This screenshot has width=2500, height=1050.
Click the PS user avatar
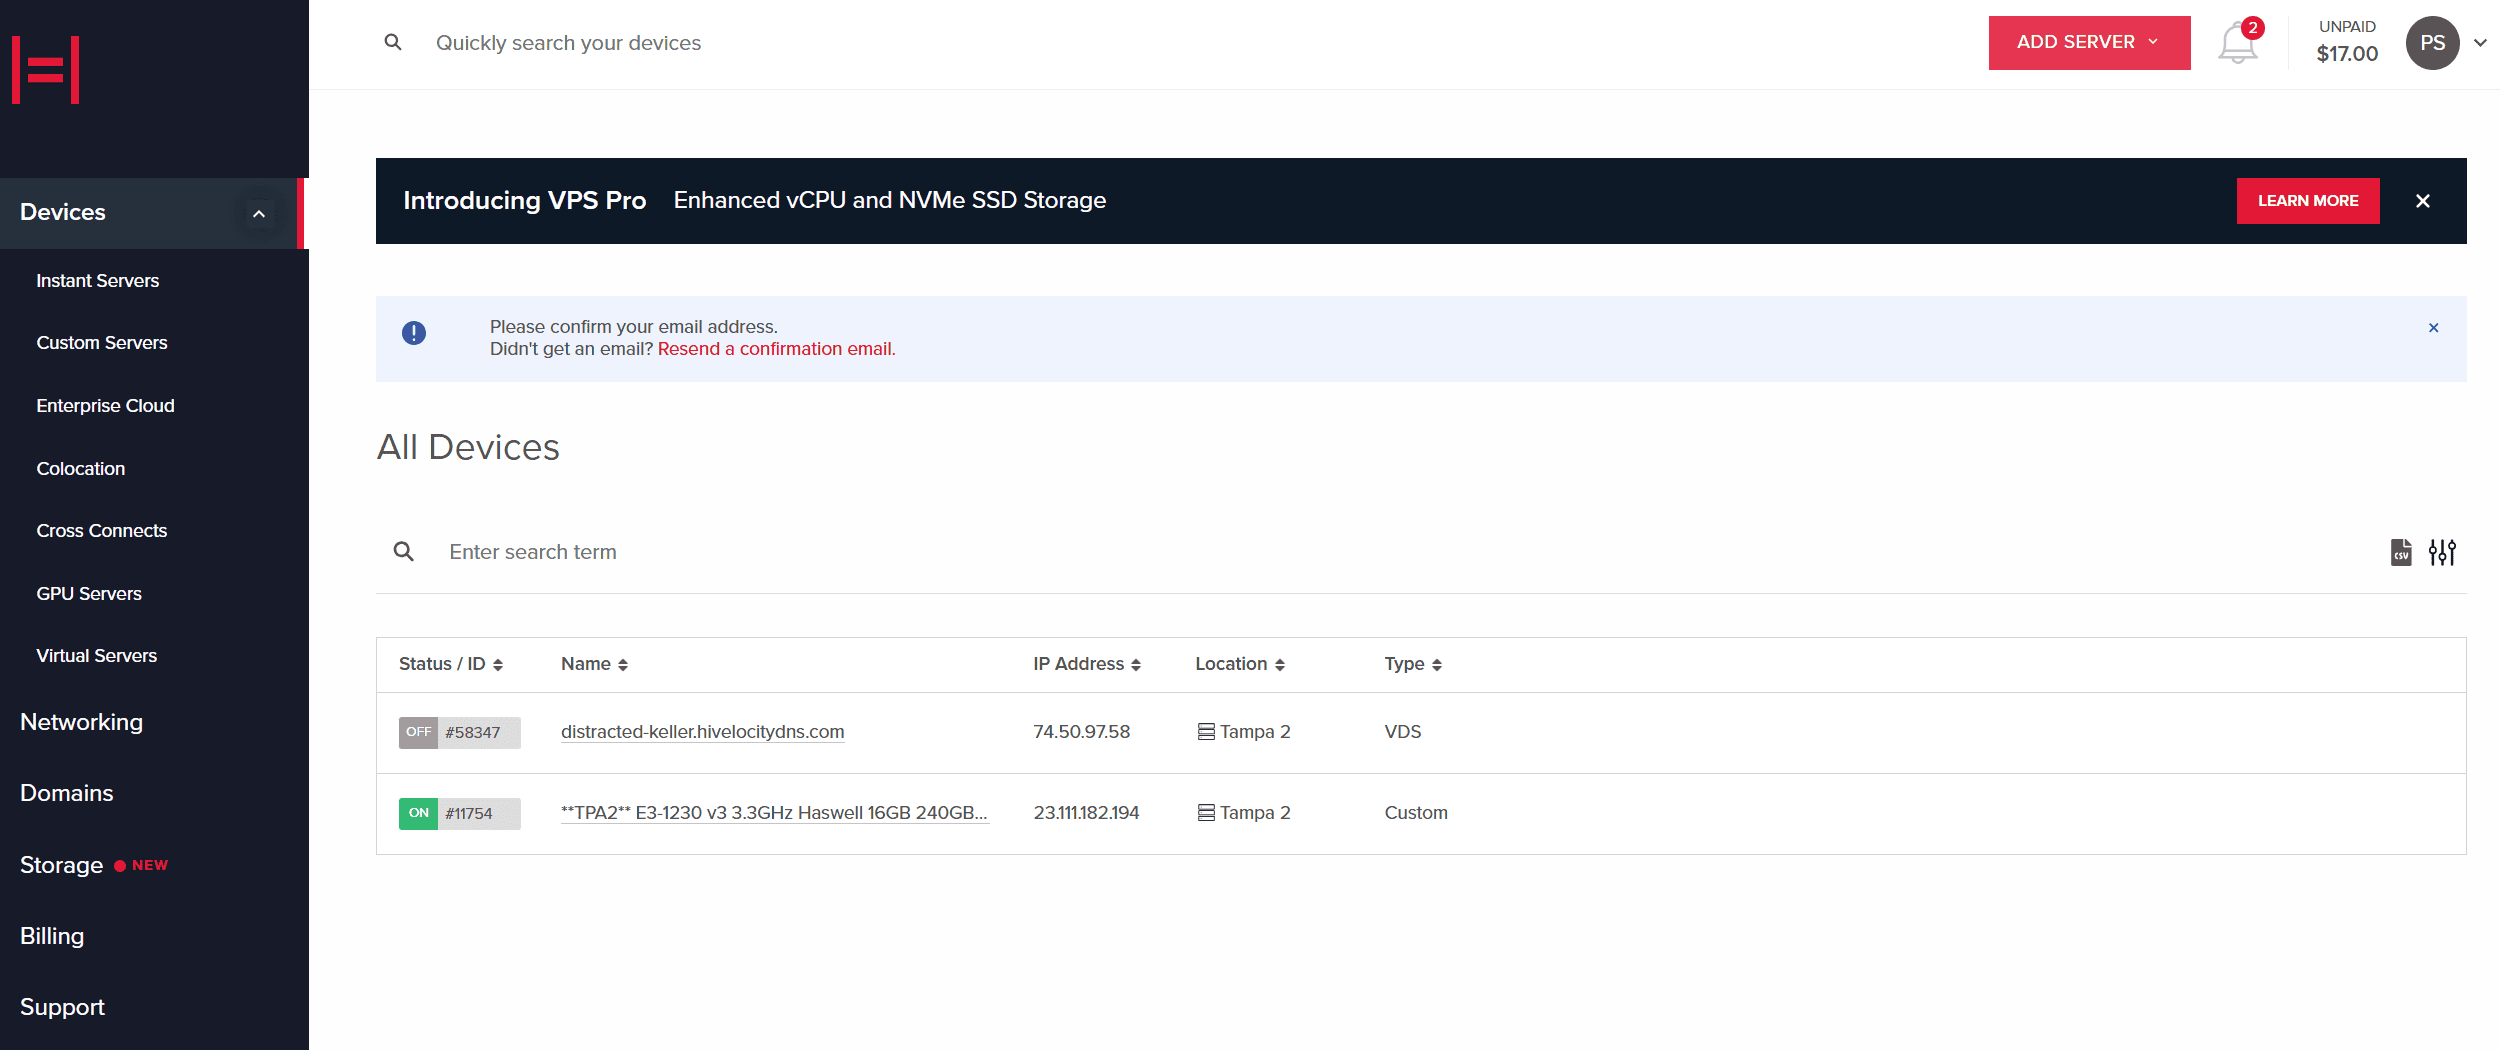click(2432, 43)
